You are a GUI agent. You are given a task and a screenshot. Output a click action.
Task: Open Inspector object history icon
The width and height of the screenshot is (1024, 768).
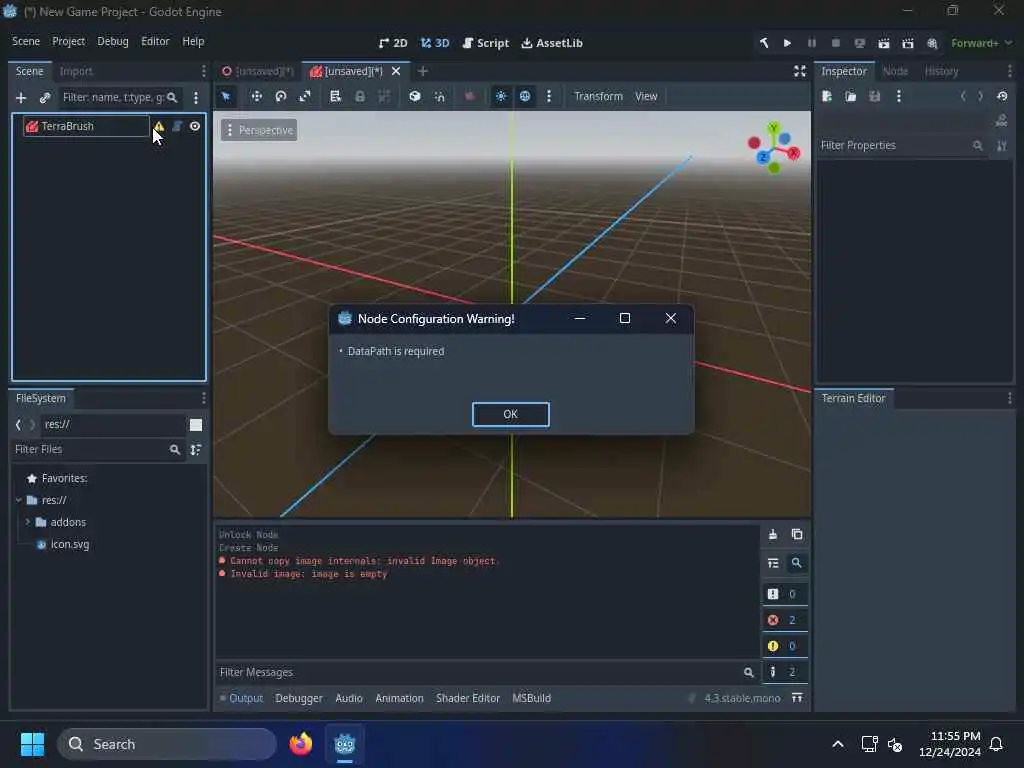tap(1002, 96)
